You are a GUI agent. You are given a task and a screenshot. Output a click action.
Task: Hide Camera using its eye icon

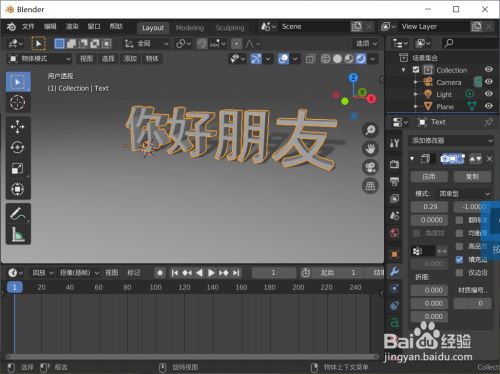[x=489, y=82]
